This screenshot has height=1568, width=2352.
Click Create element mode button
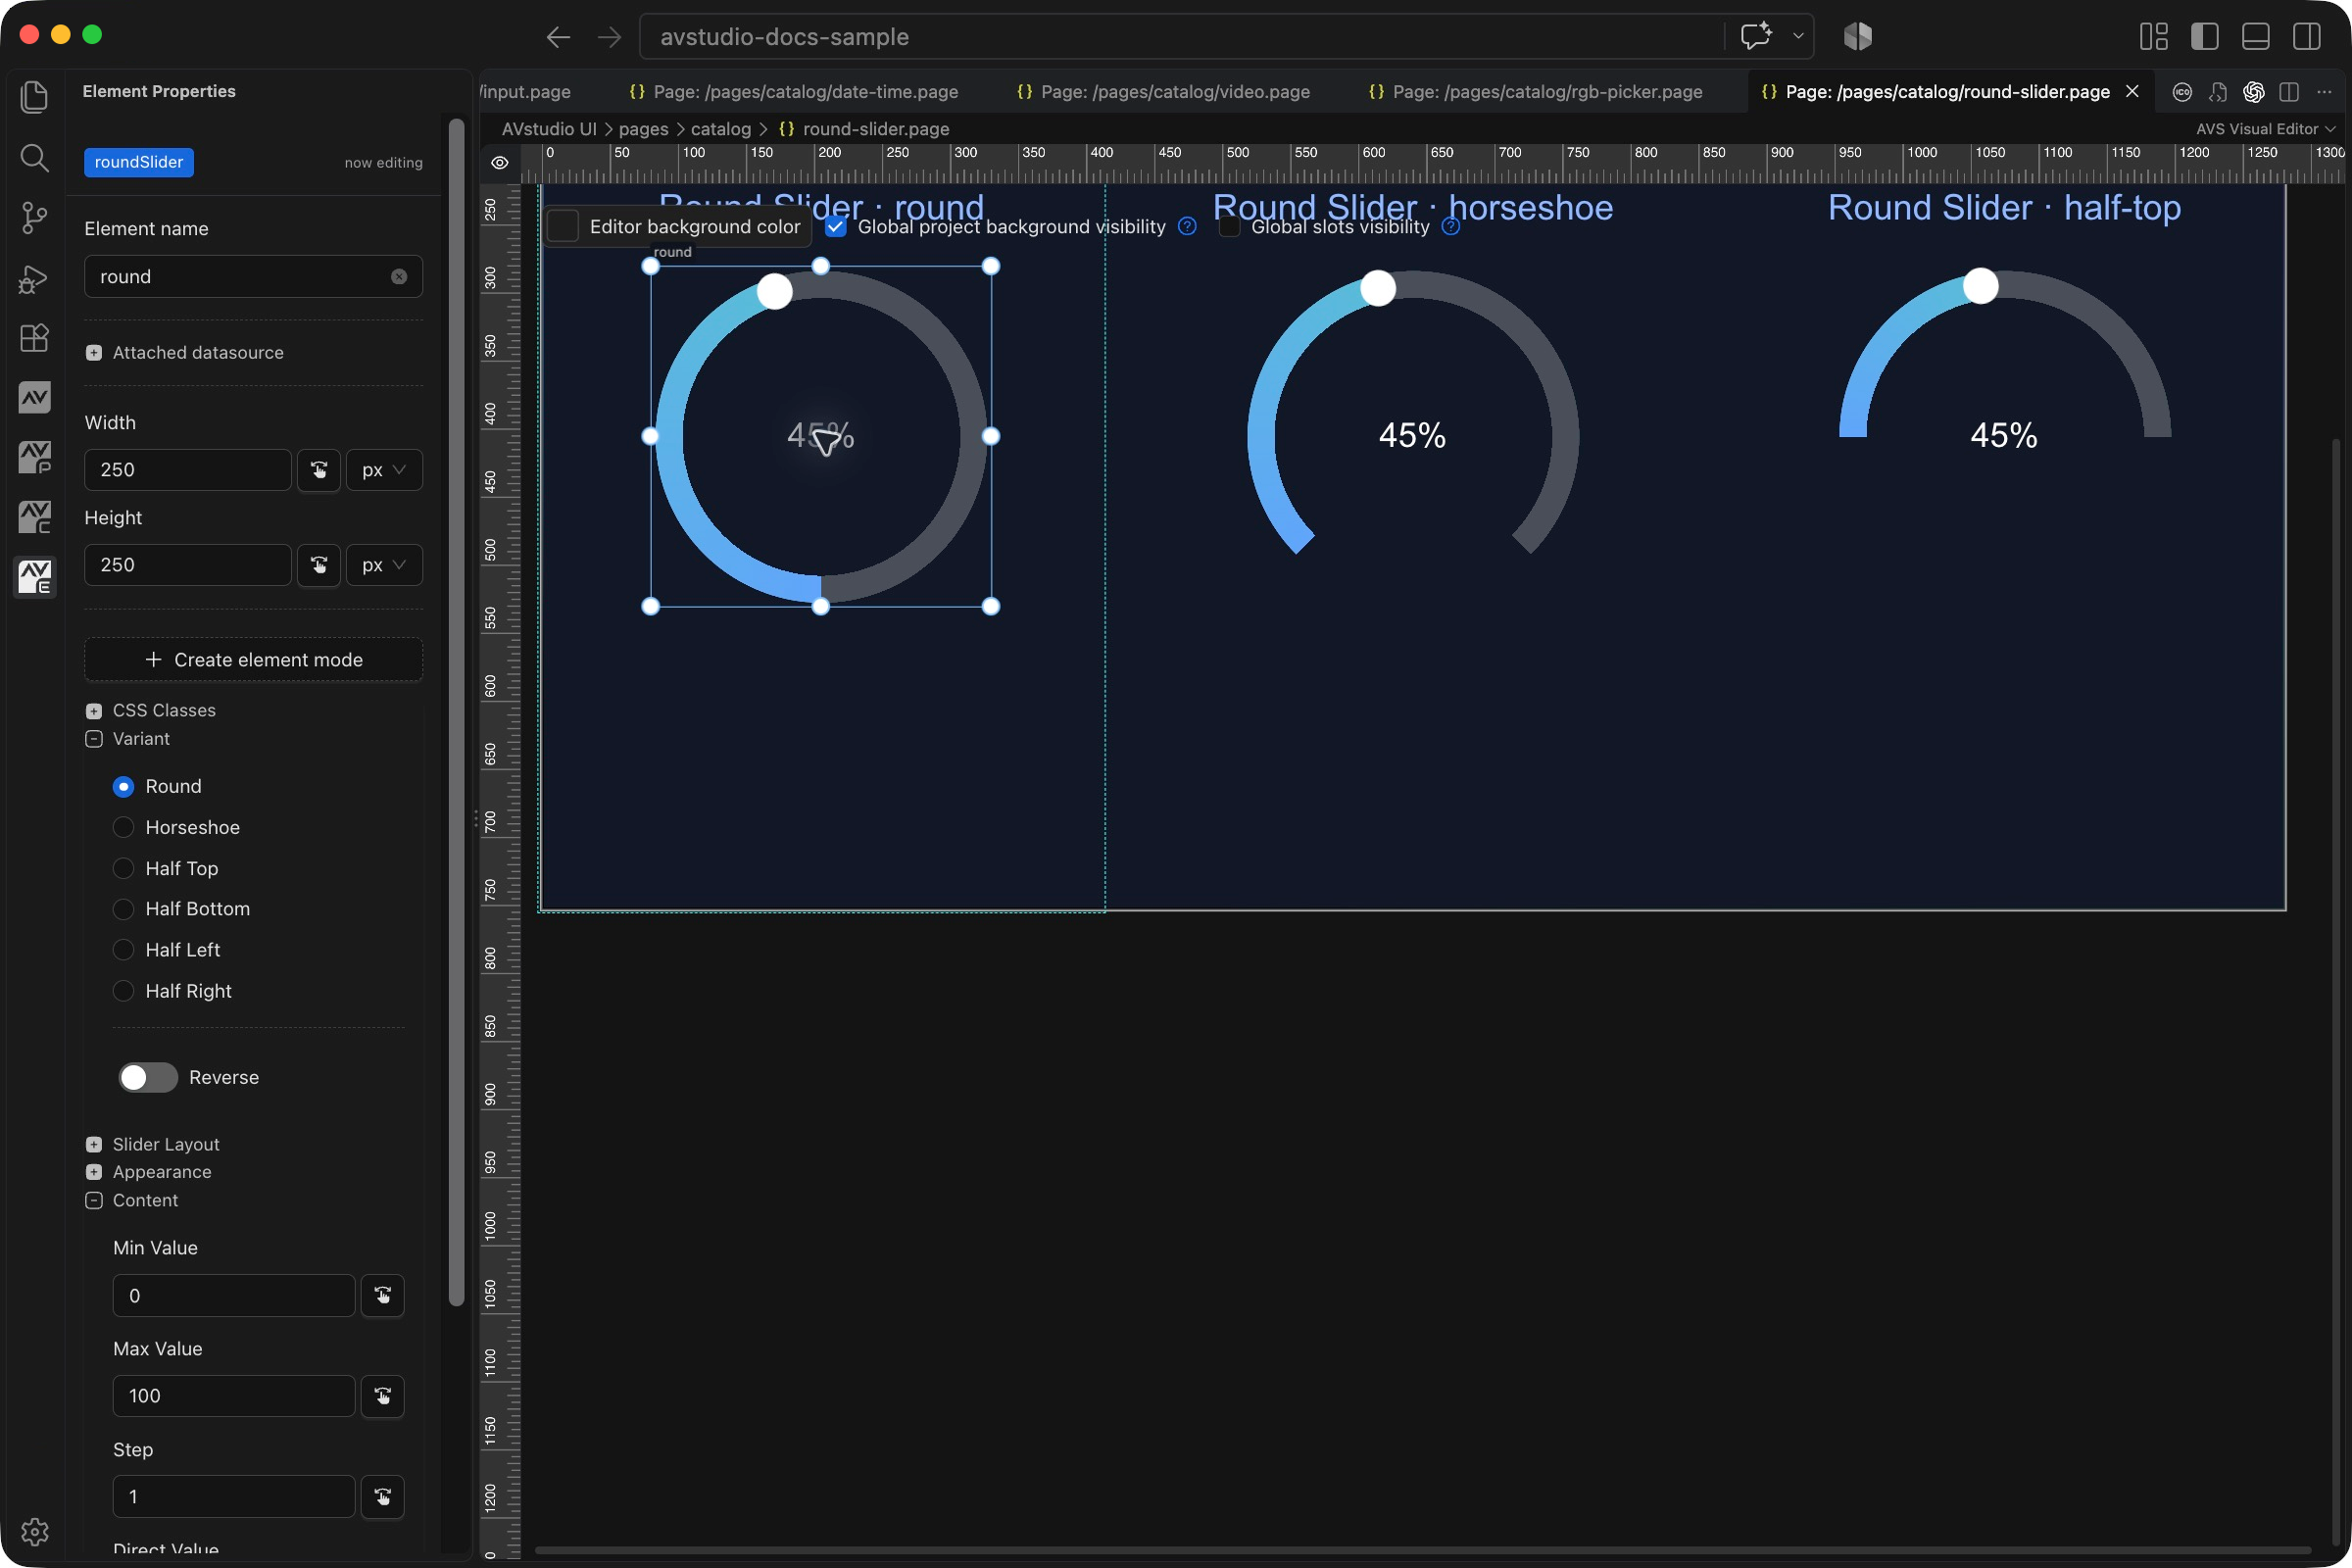tap(254, 660)
